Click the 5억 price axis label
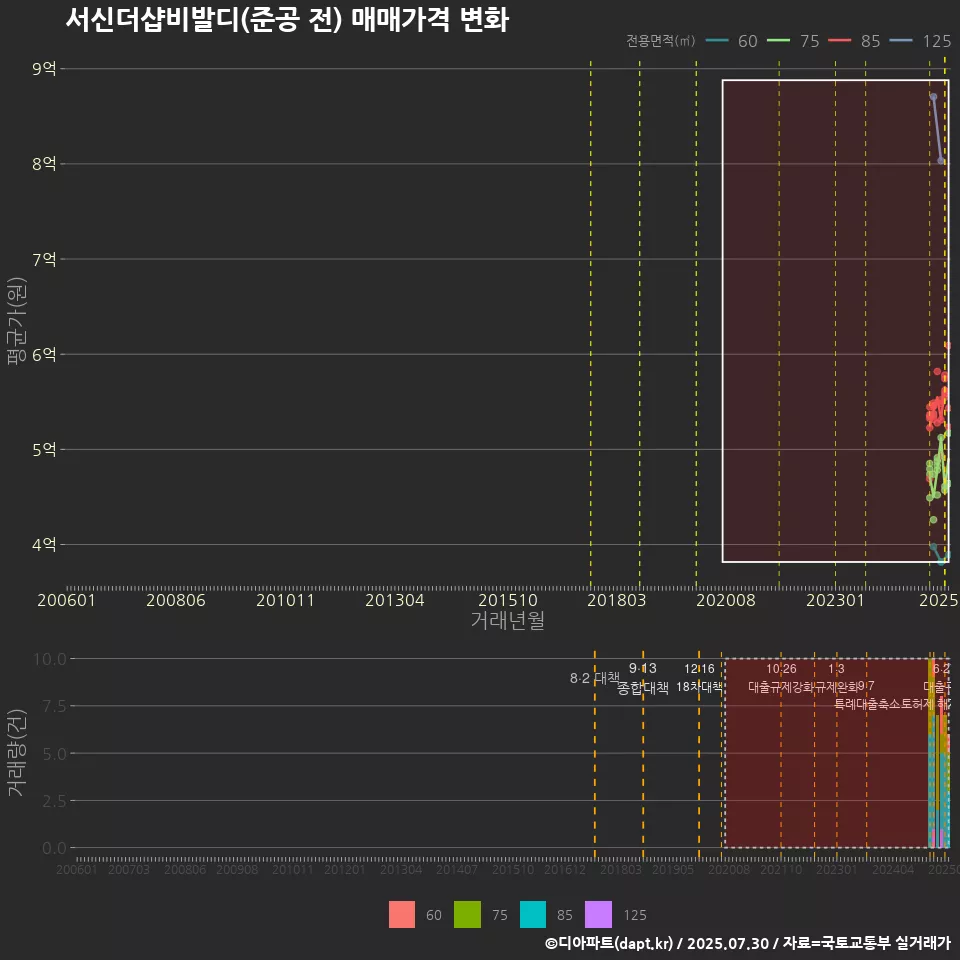 (44, 449)
